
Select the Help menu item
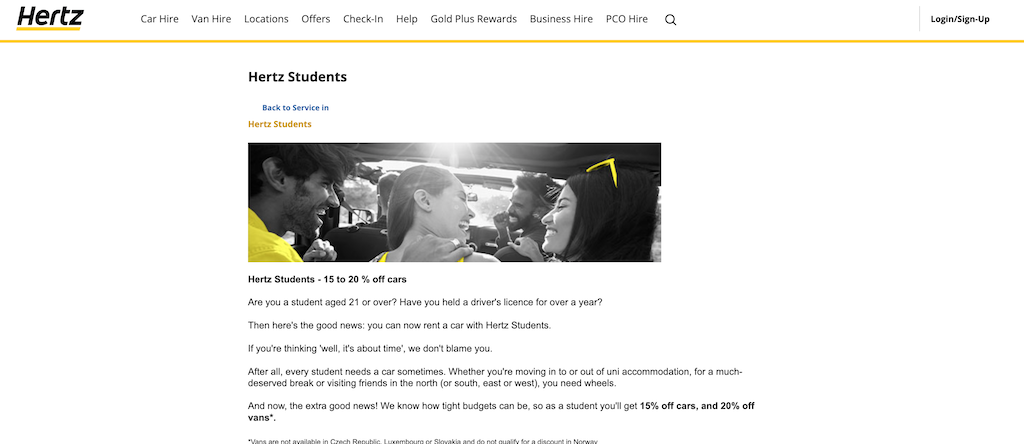click(407, 19)
